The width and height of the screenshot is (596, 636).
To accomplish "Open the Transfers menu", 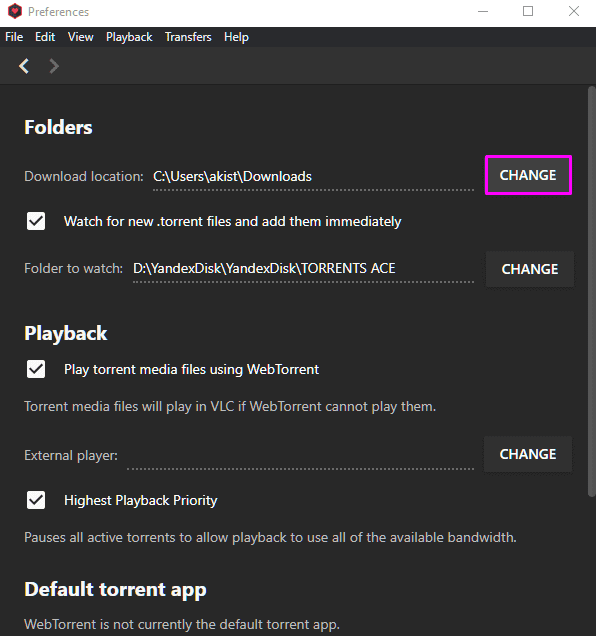I will tap(188, 37).
